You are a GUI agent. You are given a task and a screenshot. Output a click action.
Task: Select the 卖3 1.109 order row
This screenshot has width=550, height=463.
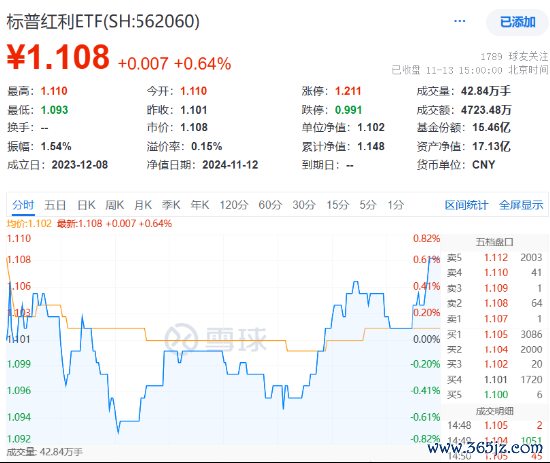tap(495, 288)
